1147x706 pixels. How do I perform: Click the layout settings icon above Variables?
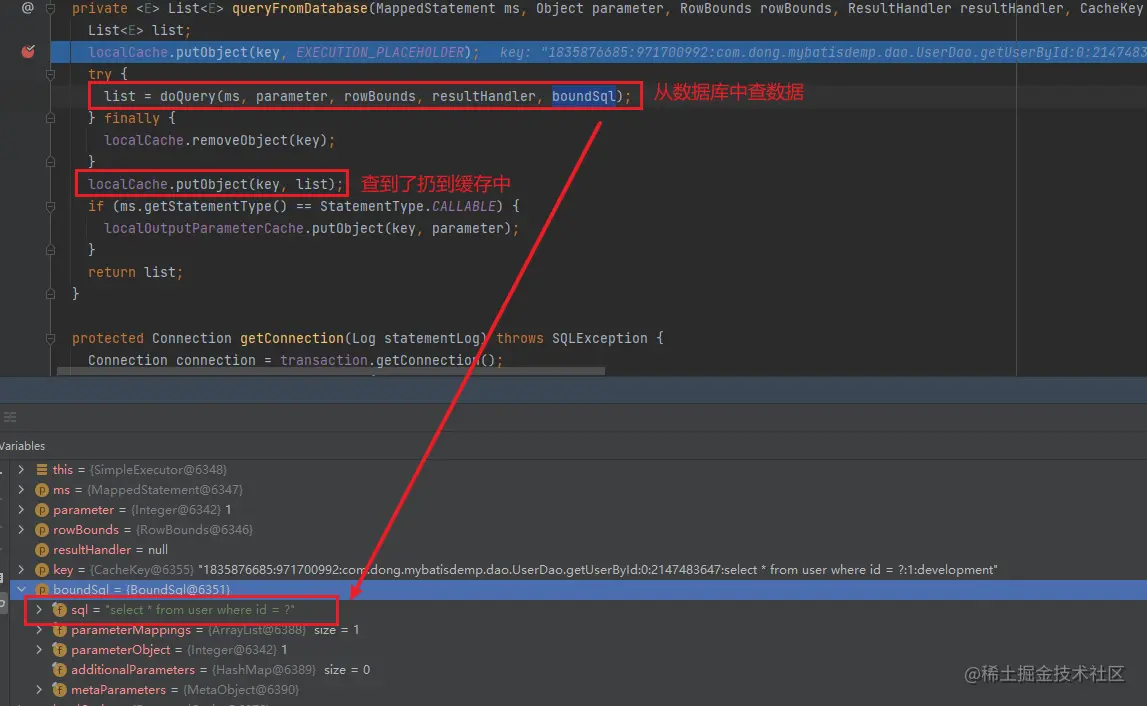(x=10, y=417)
